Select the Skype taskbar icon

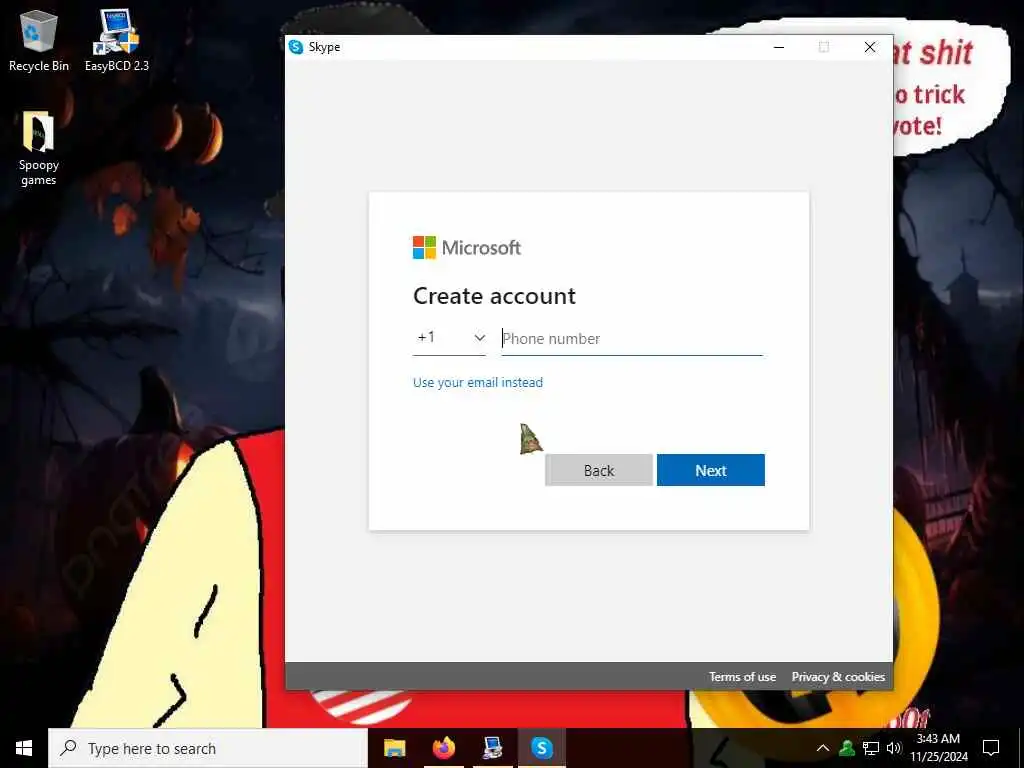coord(541,748)
